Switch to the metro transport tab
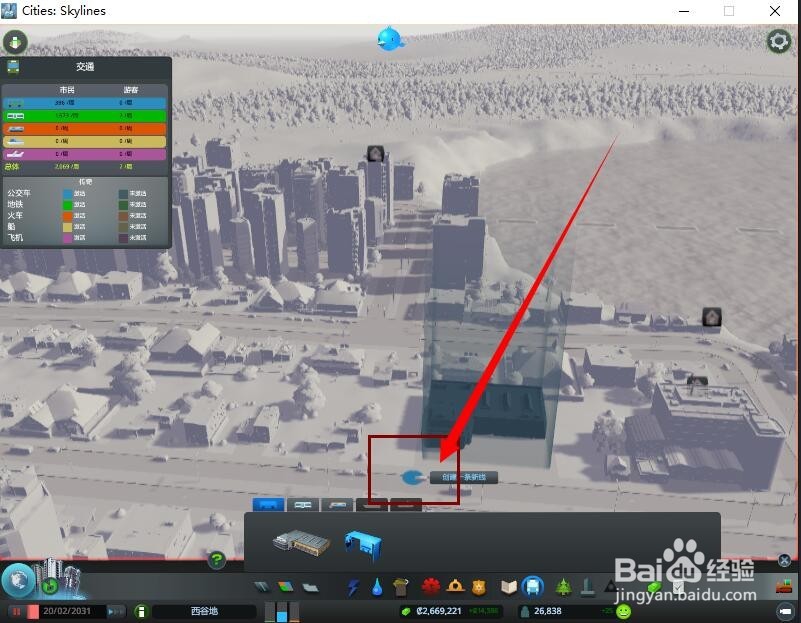Viewport: 801px width, 623px height. tap(303, 505)
